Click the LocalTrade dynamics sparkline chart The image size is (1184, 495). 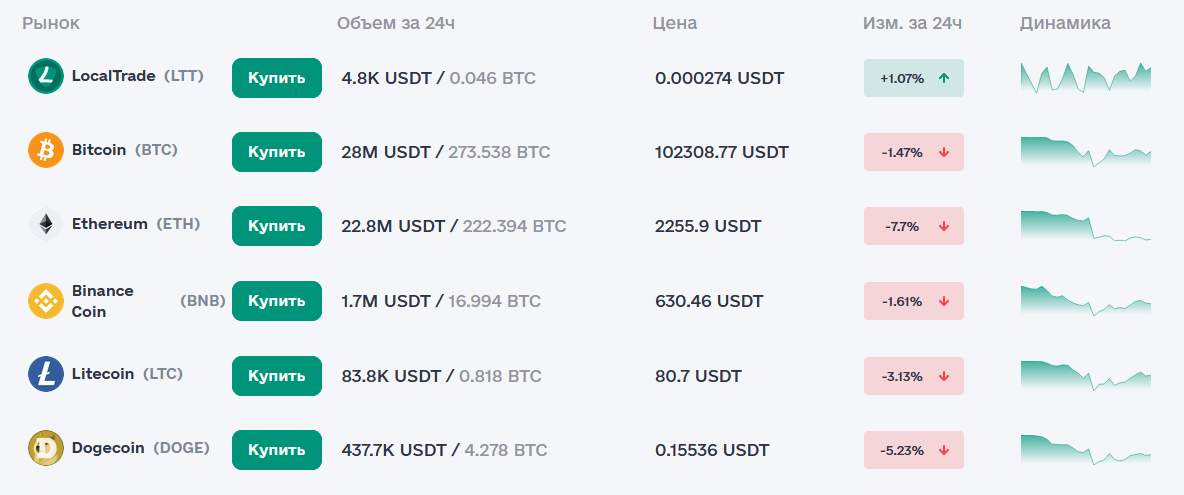tap(1086, 78)
